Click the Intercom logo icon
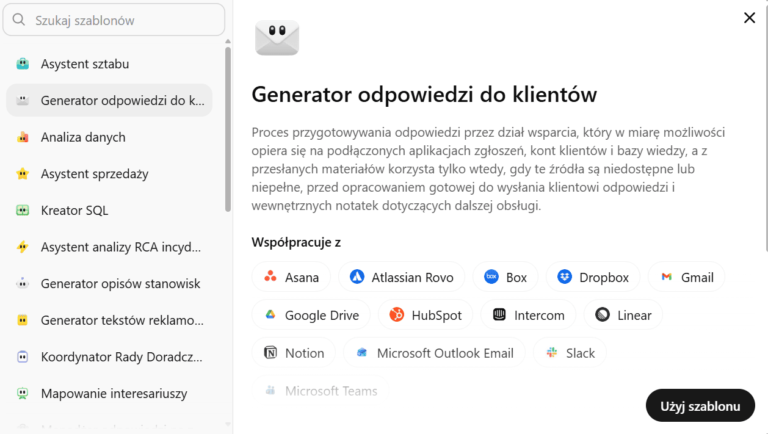 point(499,314)
